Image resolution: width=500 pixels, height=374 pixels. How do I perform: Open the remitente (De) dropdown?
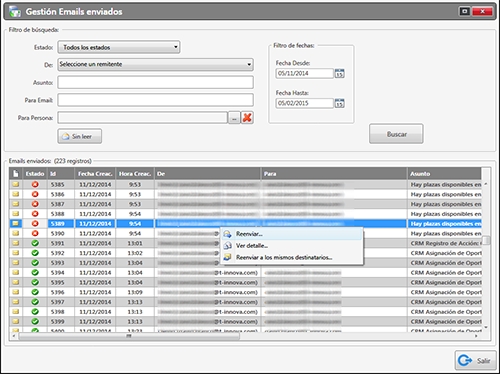pos(155,64)
